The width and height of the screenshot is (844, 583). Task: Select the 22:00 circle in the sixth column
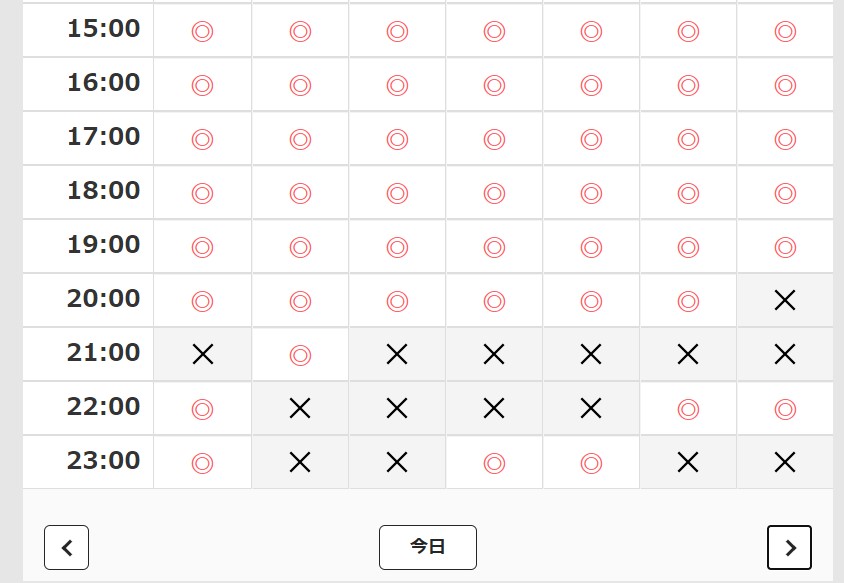(x=688, y=408)
